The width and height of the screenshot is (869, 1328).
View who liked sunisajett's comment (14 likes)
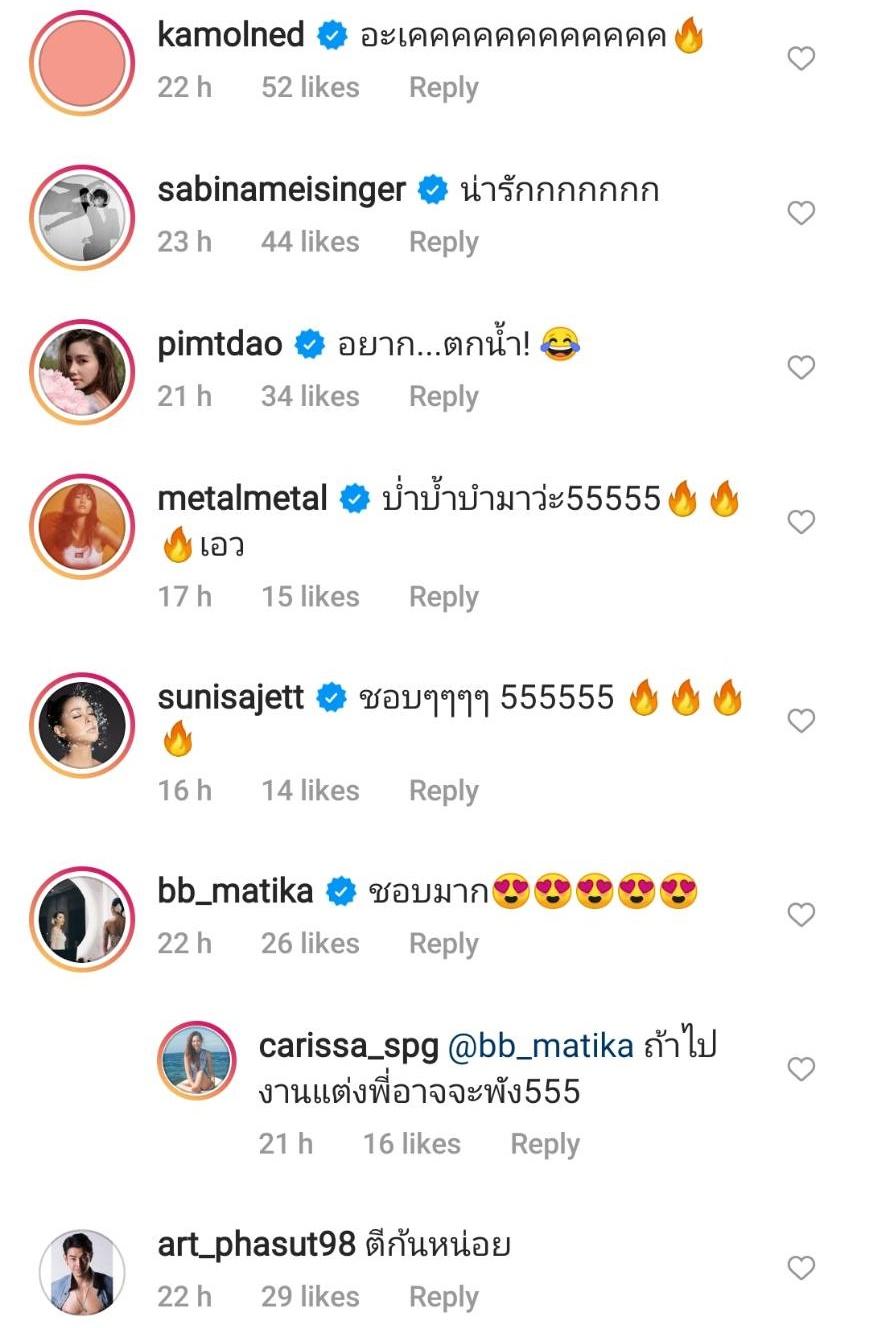(310, 791)
